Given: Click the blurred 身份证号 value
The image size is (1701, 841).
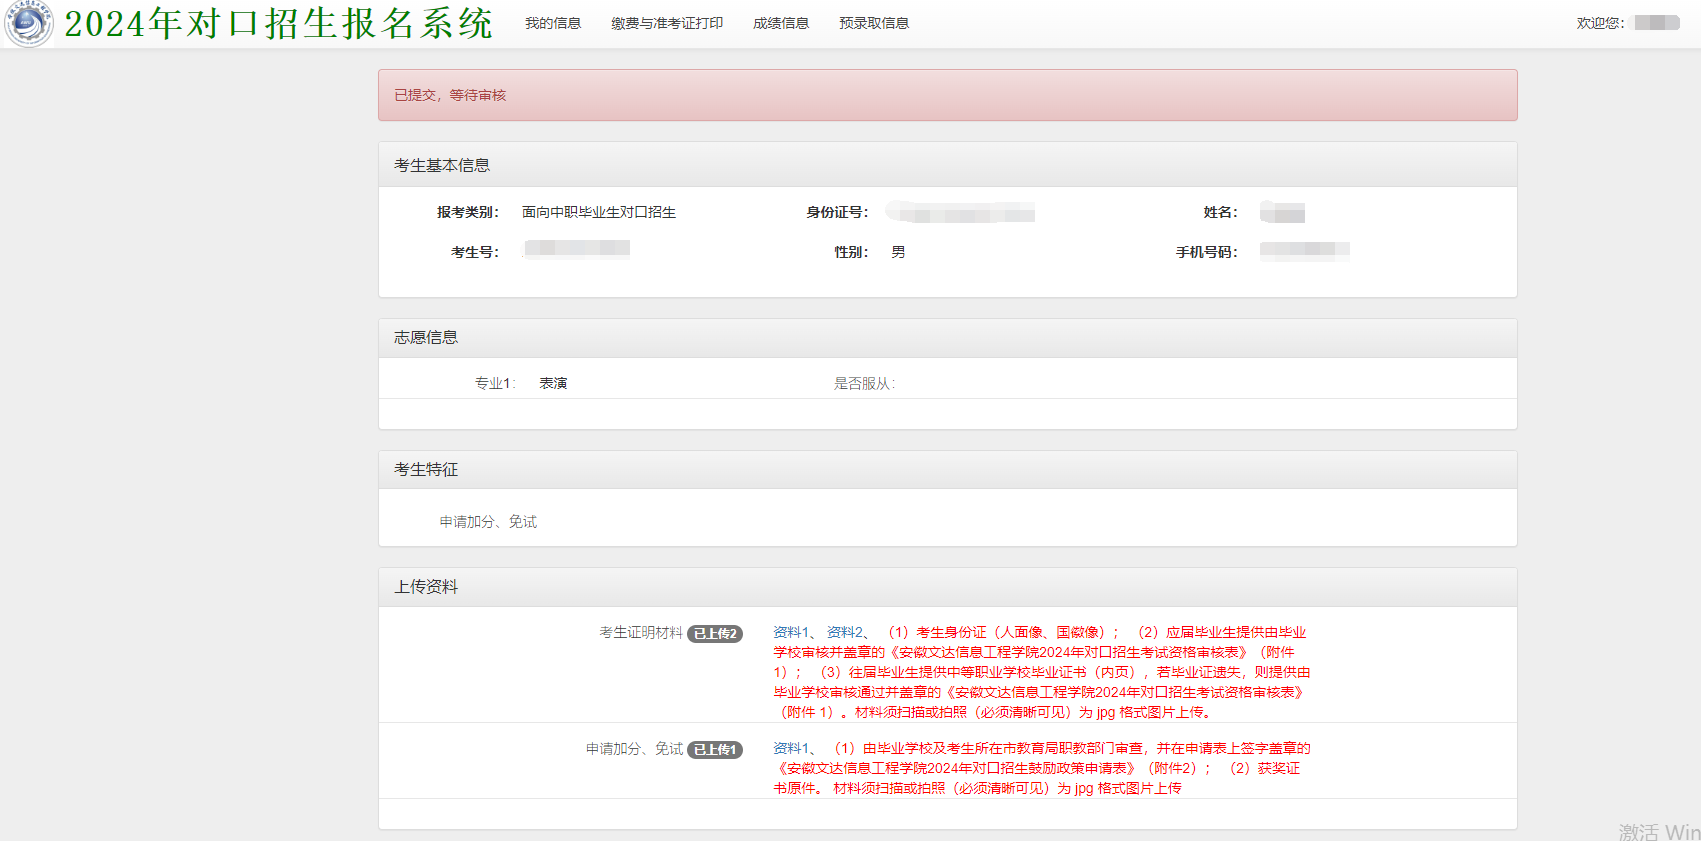Looking at the screenshot, I should (x=960, y=213).
